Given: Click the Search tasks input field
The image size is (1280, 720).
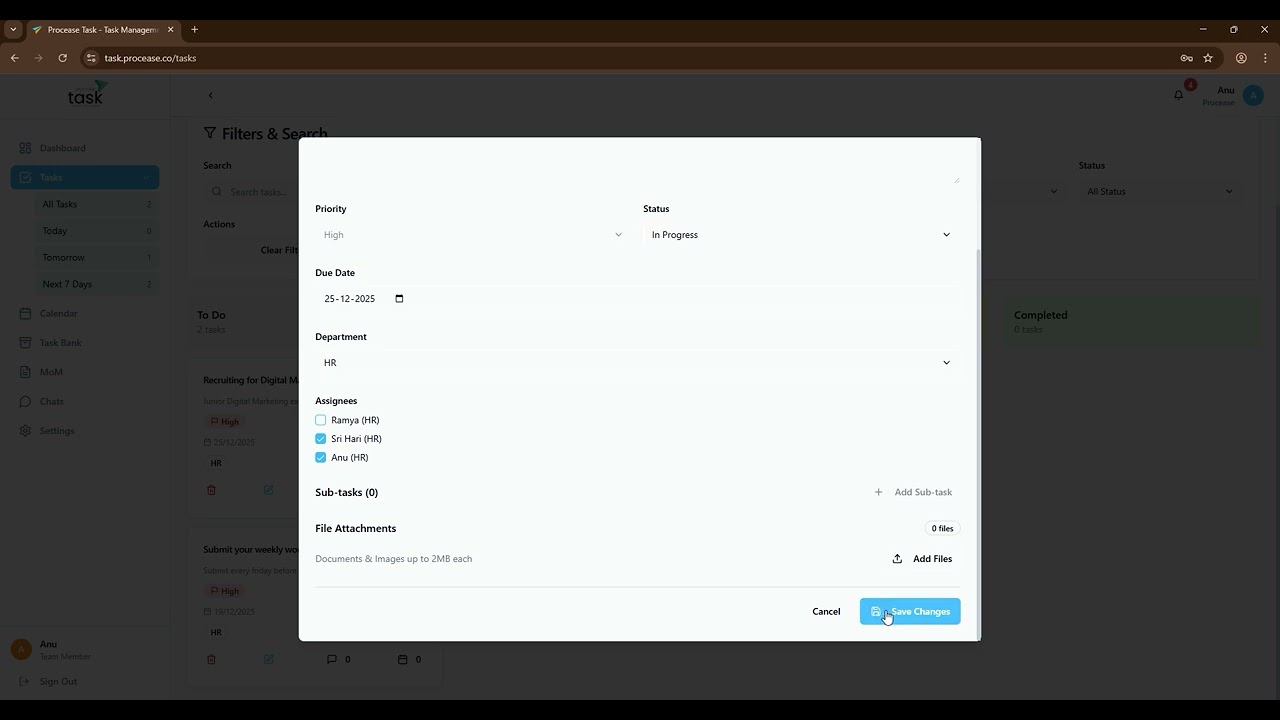Looking at the screenshot, I should [x=252, y=191].
